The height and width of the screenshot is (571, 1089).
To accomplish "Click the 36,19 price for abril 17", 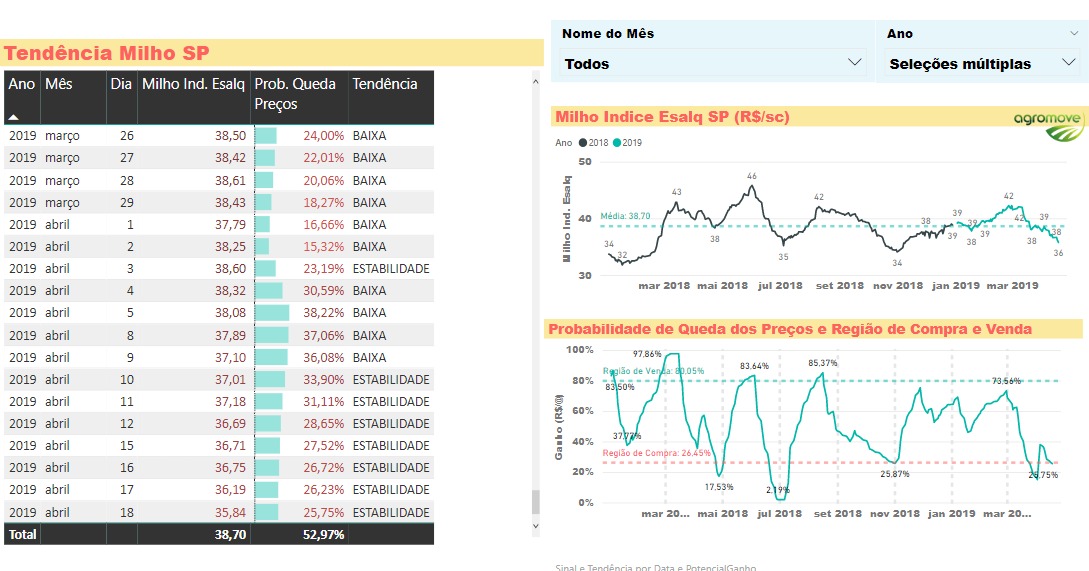I will point(230,490).
